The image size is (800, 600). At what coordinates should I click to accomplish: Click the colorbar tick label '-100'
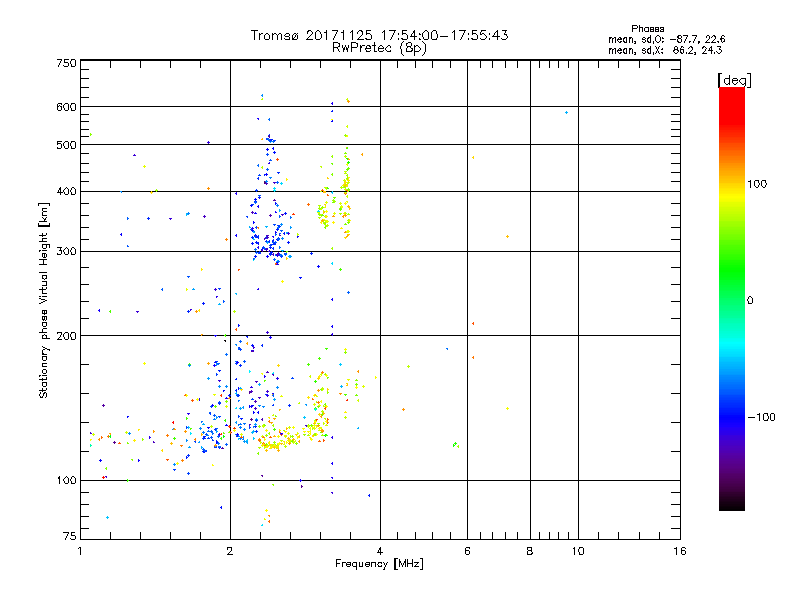761,417
